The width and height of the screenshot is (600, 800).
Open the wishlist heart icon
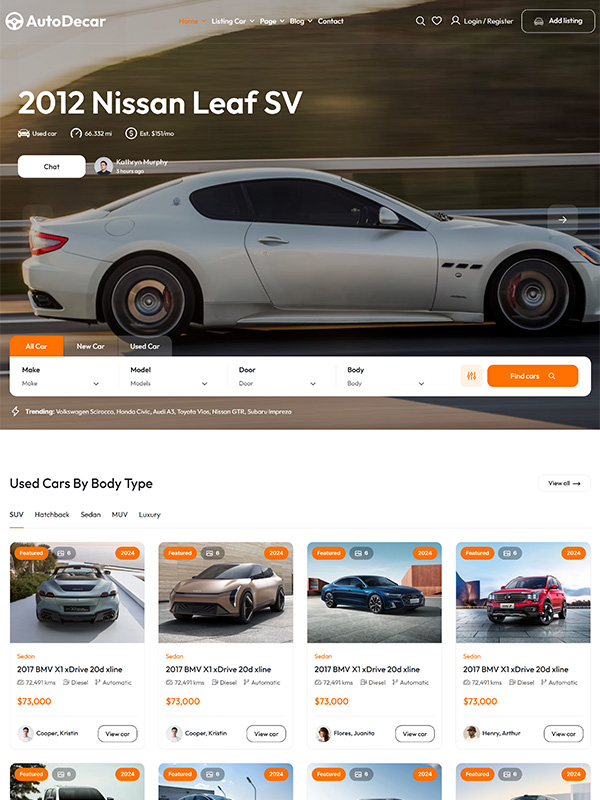(x=437, y=21)
